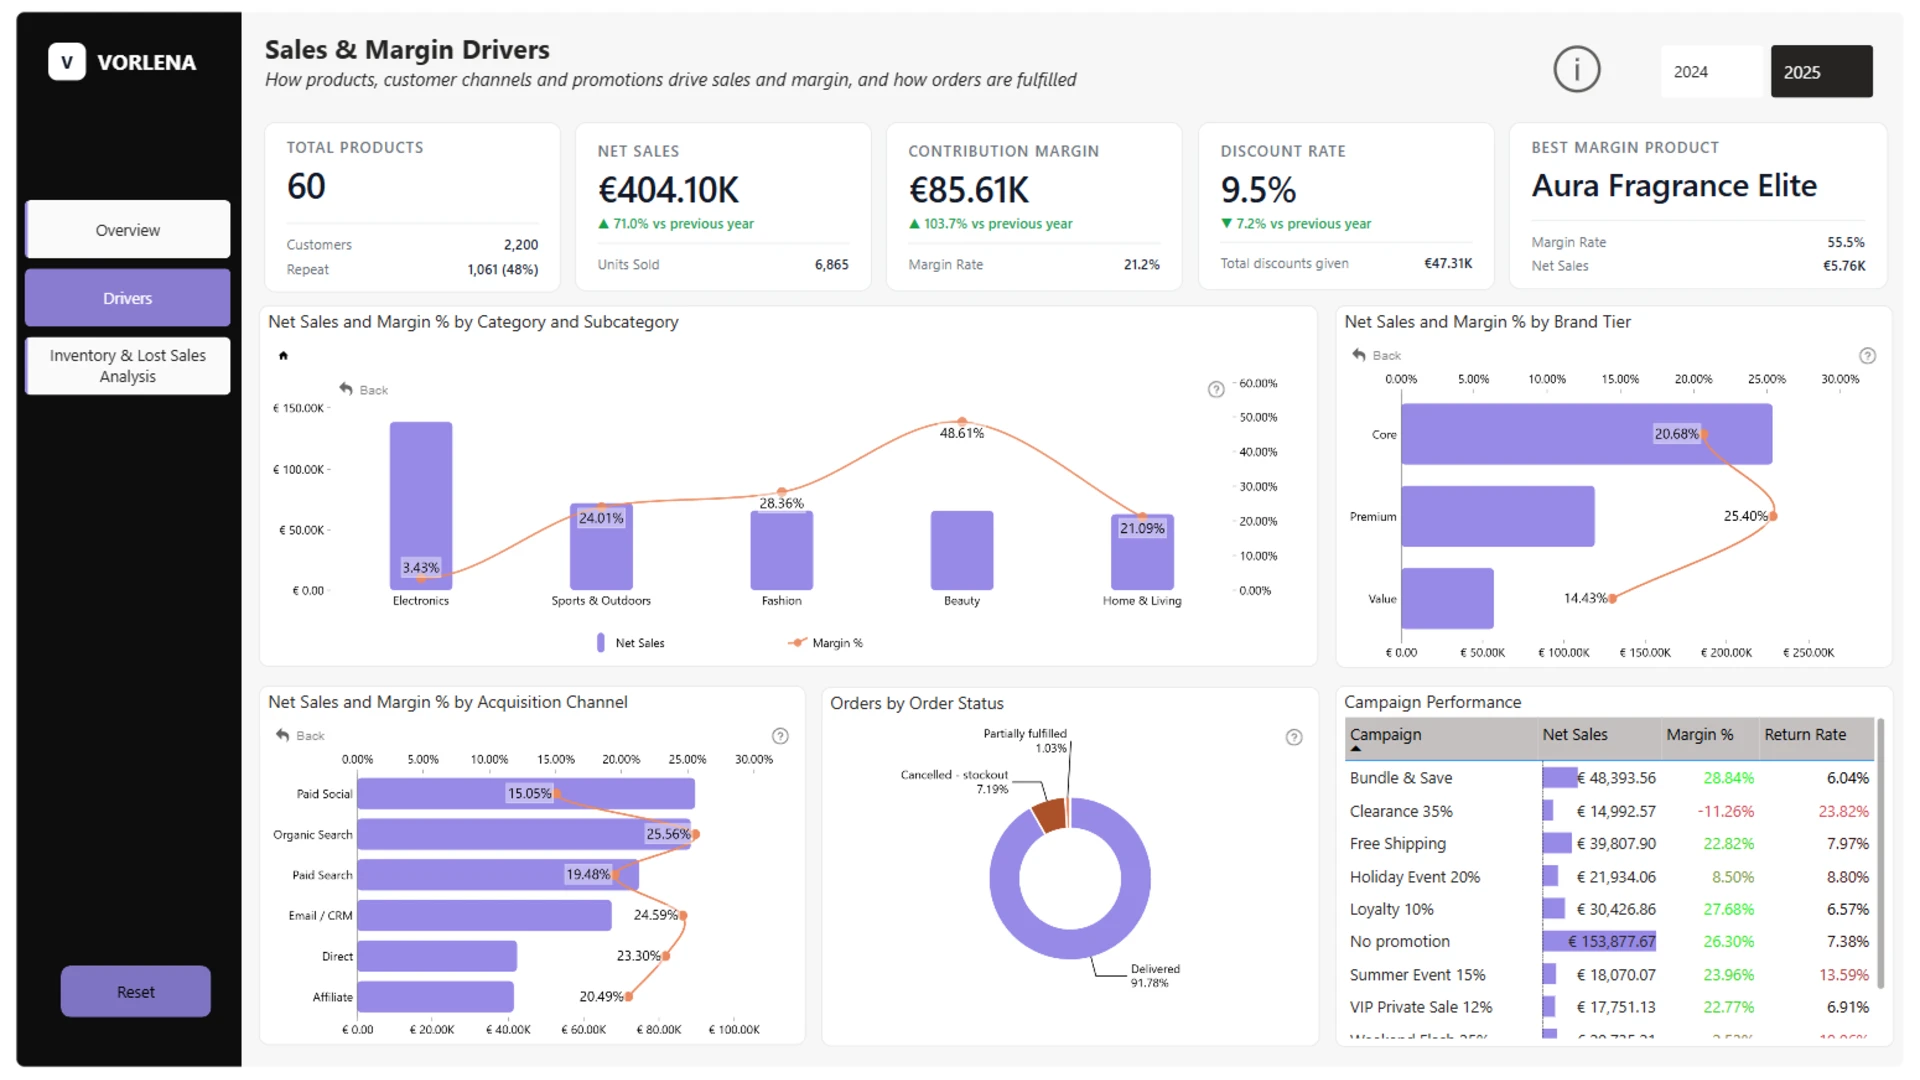Click the Loyalty 10% campaign row

point(1609,909)
